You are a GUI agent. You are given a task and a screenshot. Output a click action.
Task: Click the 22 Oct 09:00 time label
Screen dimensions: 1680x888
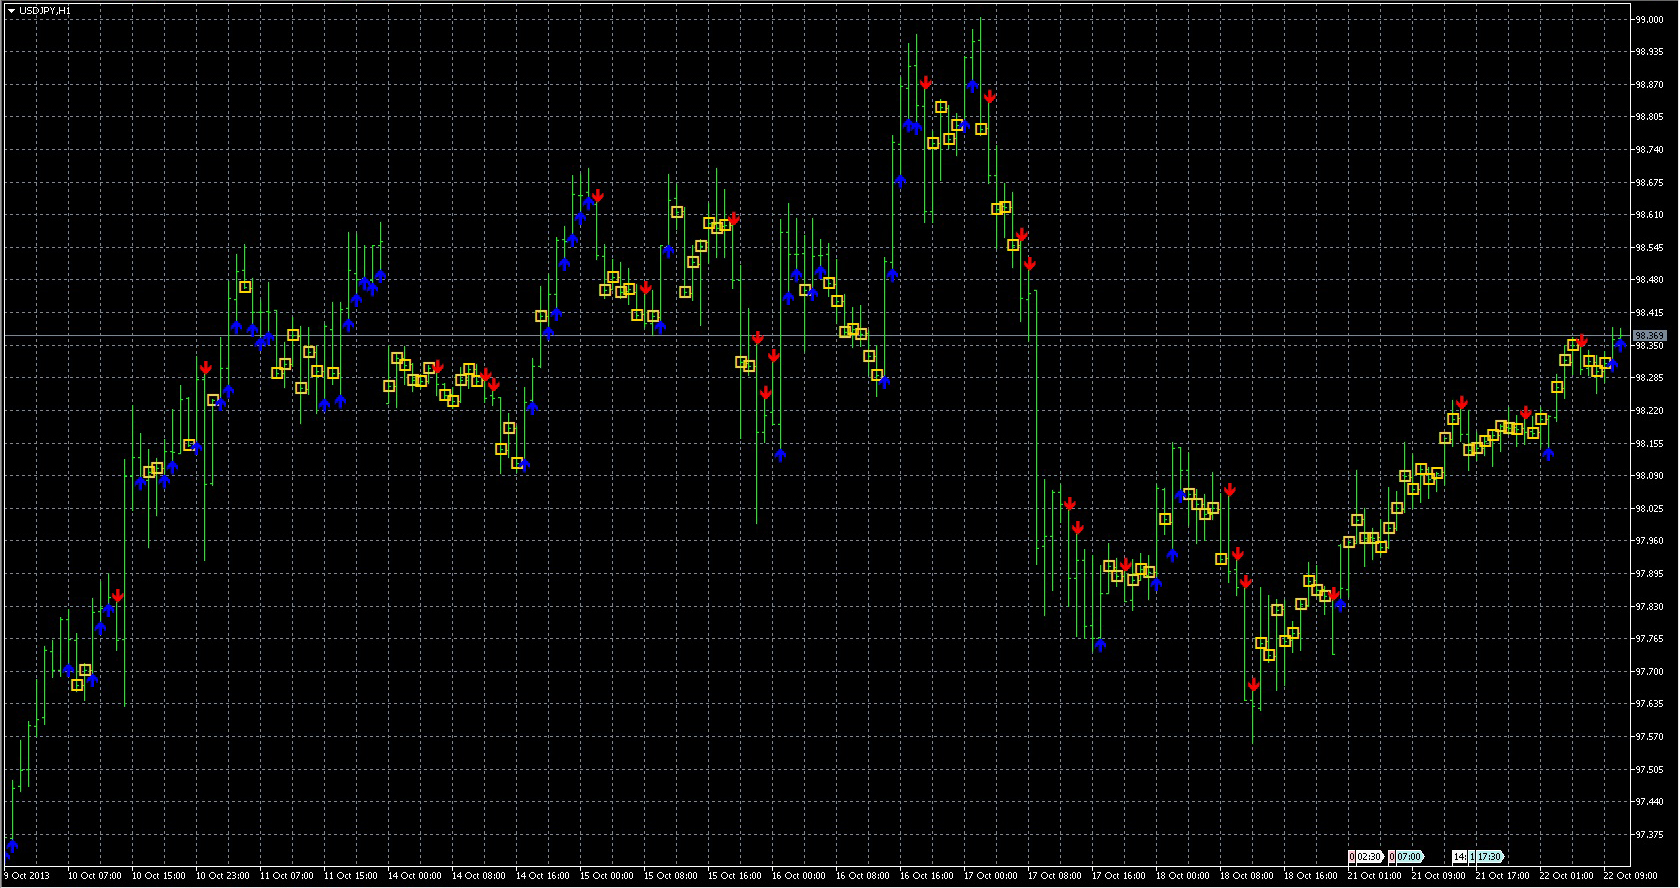point(1630,876)
